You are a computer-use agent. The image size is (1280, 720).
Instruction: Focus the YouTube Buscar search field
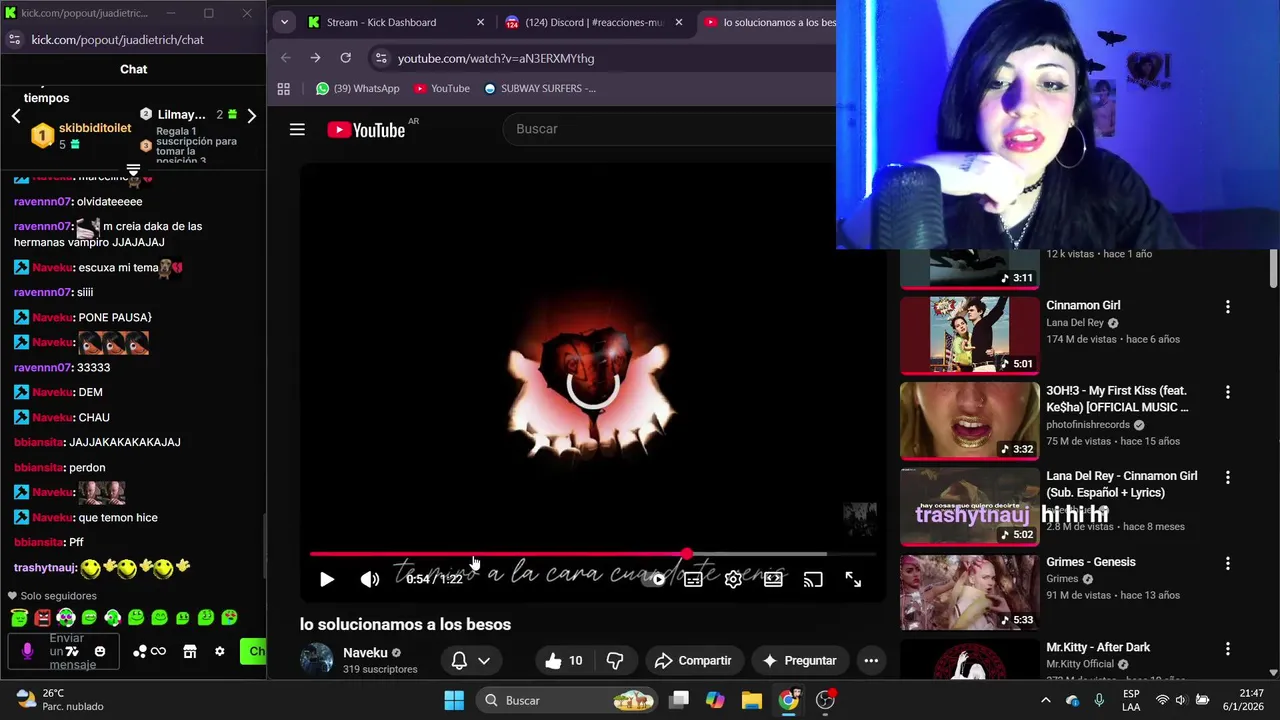point(670,129)
